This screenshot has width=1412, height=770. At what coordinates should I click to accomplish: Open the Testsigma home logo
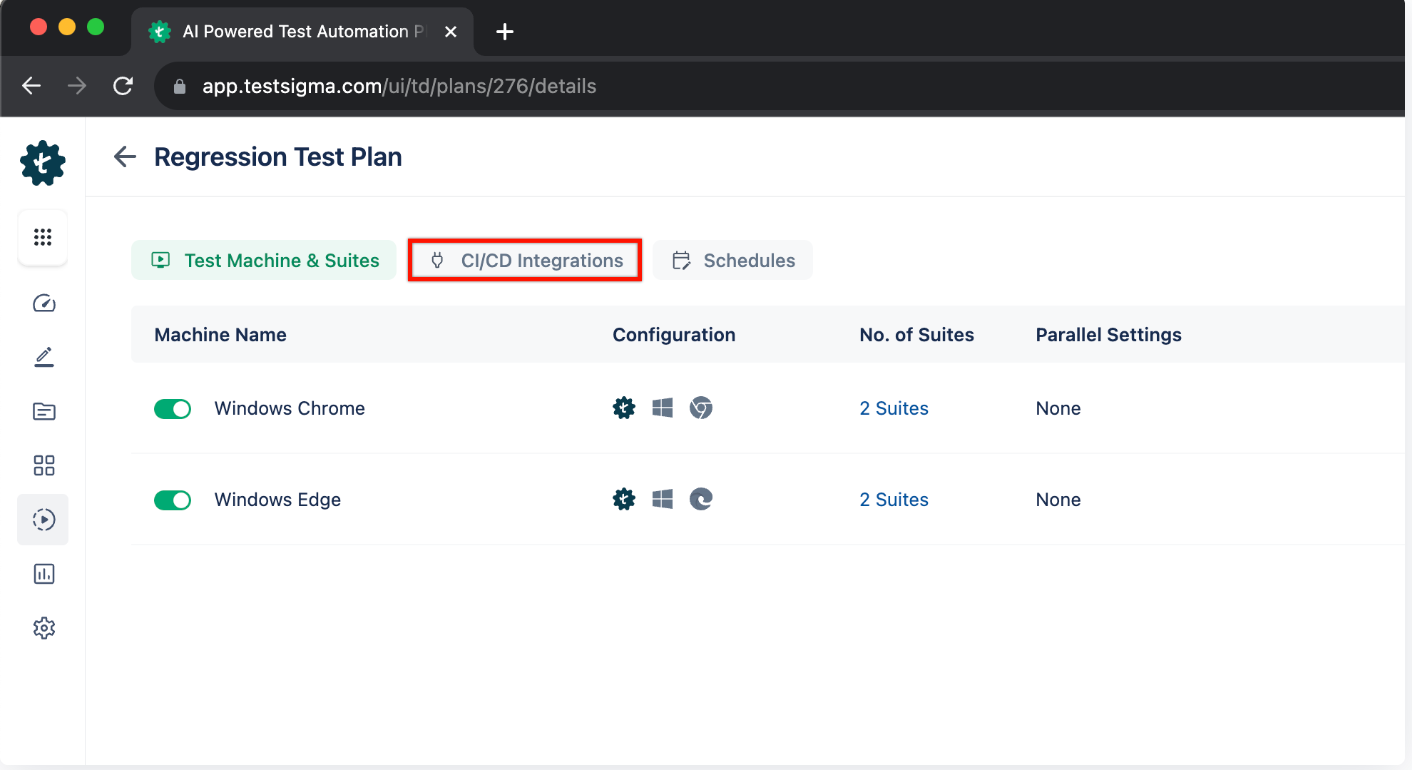[x=42, y=163]
